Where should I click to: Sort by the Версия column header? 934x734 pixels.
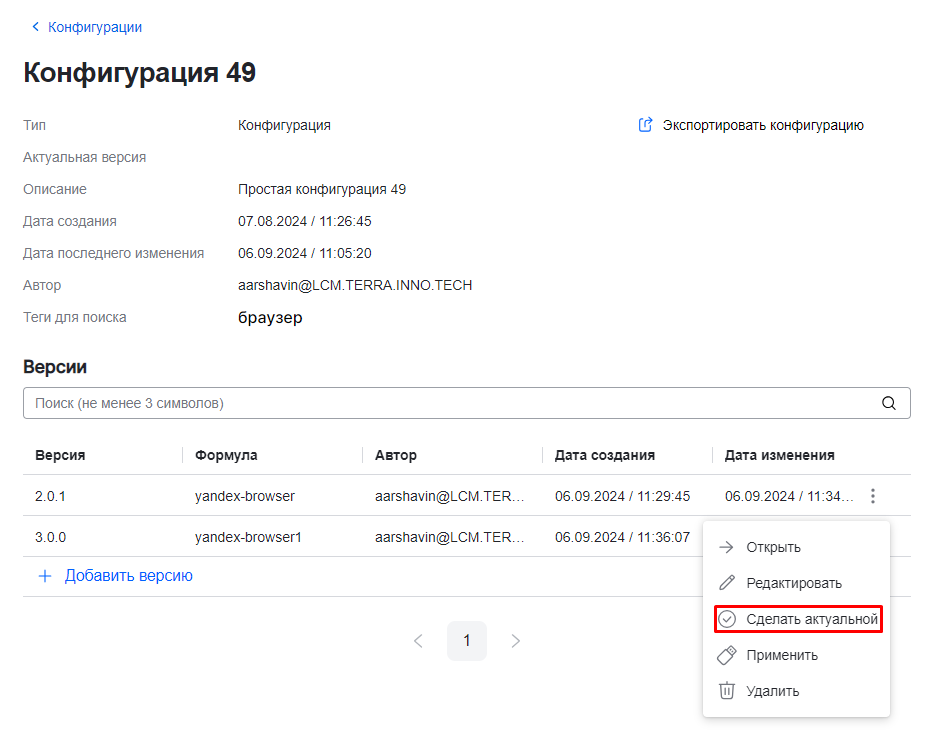60,455
